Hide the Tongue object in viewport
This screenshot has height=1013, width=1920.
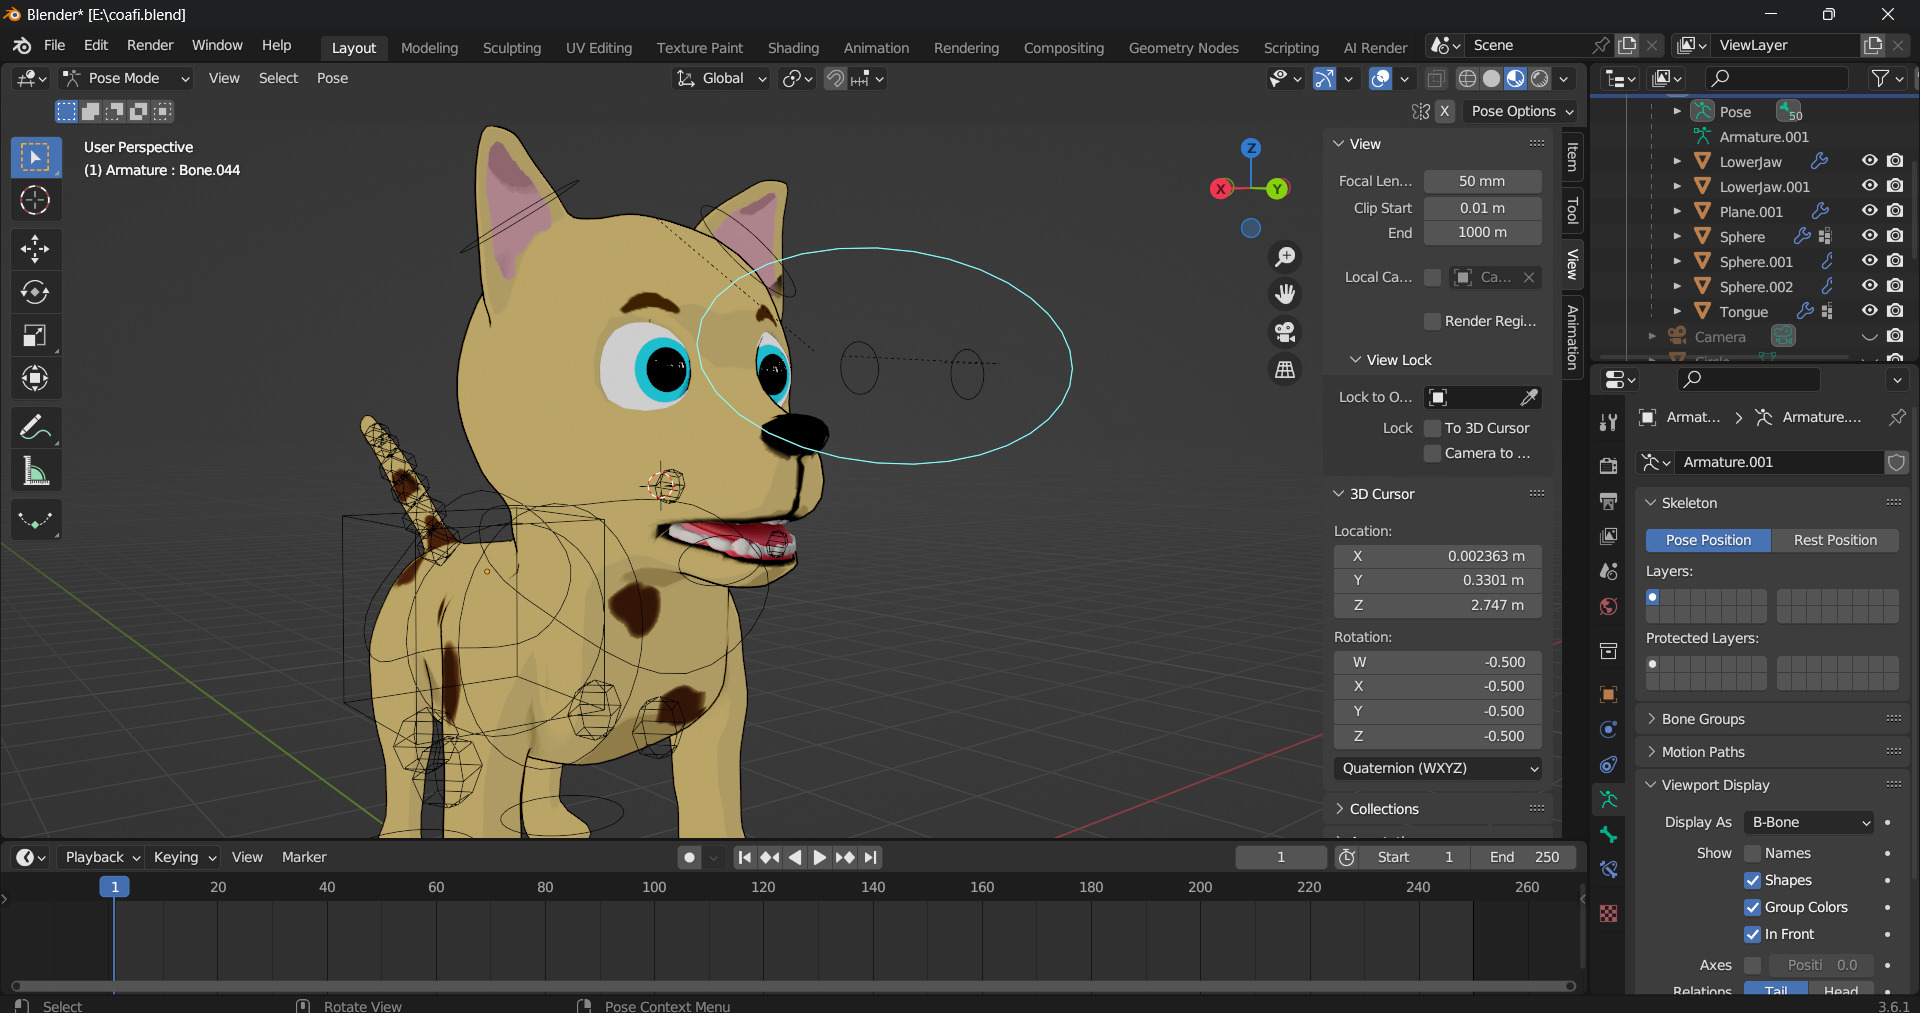(1869, 310)
